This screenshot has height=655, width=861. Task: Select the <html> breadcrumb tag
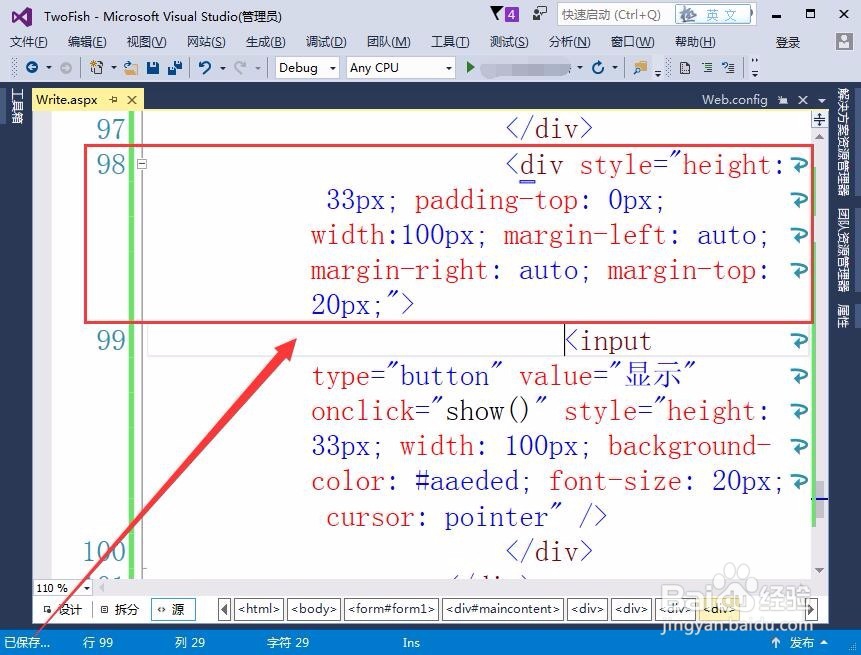point(259,609)
